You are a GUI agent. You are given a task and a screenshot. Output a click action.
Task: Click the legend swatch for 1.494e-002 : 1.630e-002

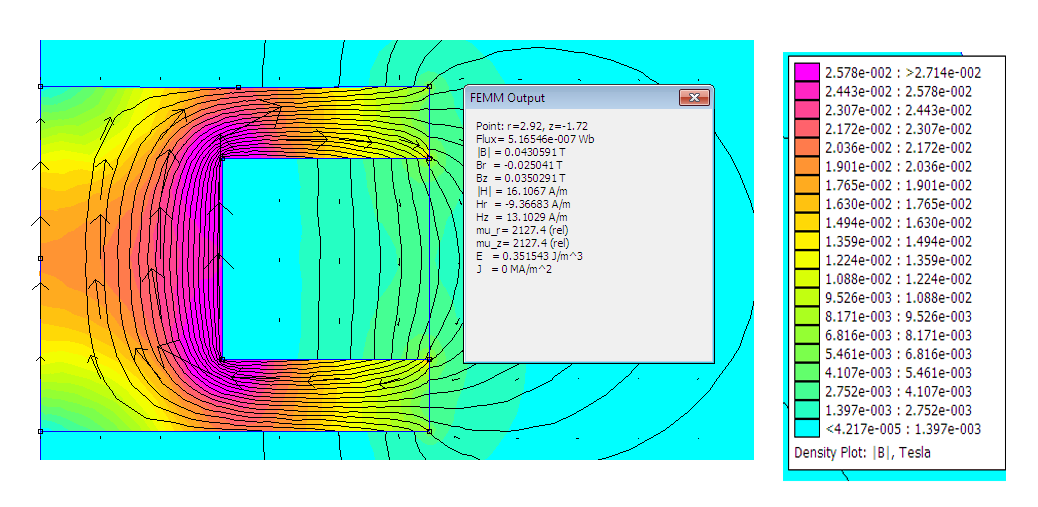pyautogui.click(x=806, y=222)
